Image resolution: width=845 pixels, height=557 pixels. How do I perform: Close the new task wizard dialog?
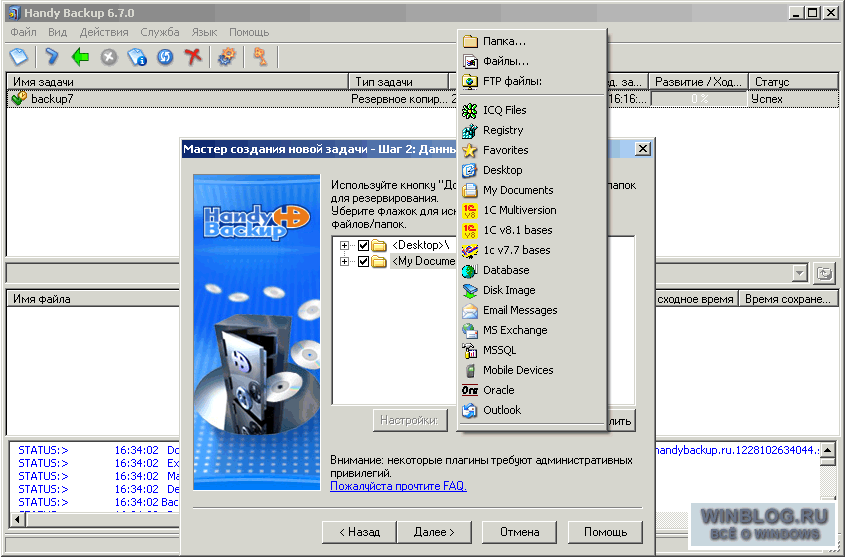click(642, 149)
